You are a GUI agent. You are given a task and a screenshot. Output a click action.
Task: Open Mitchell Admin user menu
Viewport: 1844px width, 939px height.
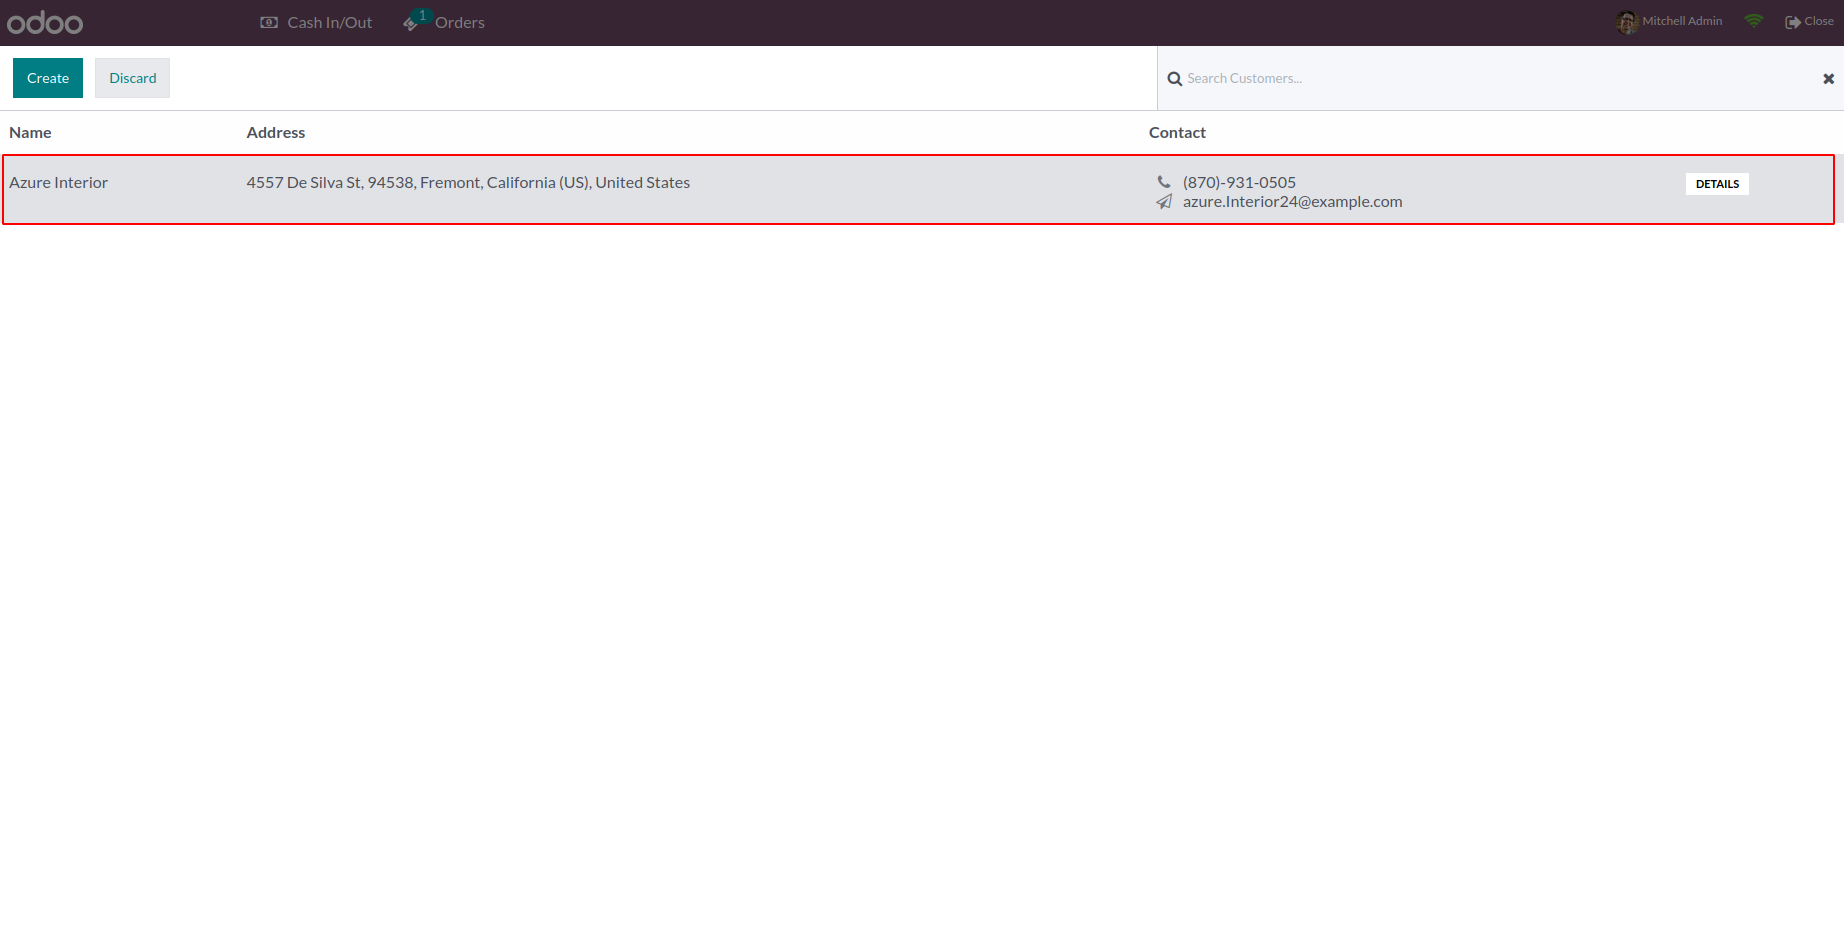1669,21
